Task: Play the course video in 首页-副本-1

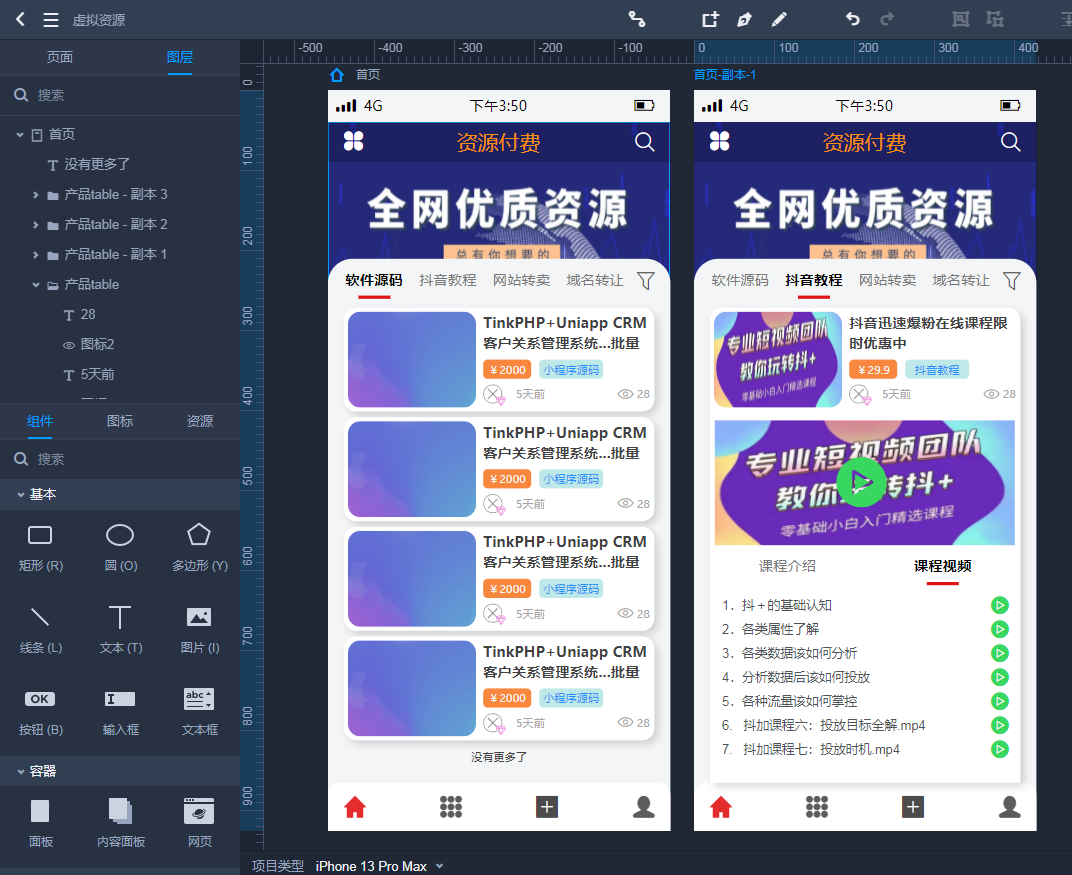Action: click(x=861, y=483)
